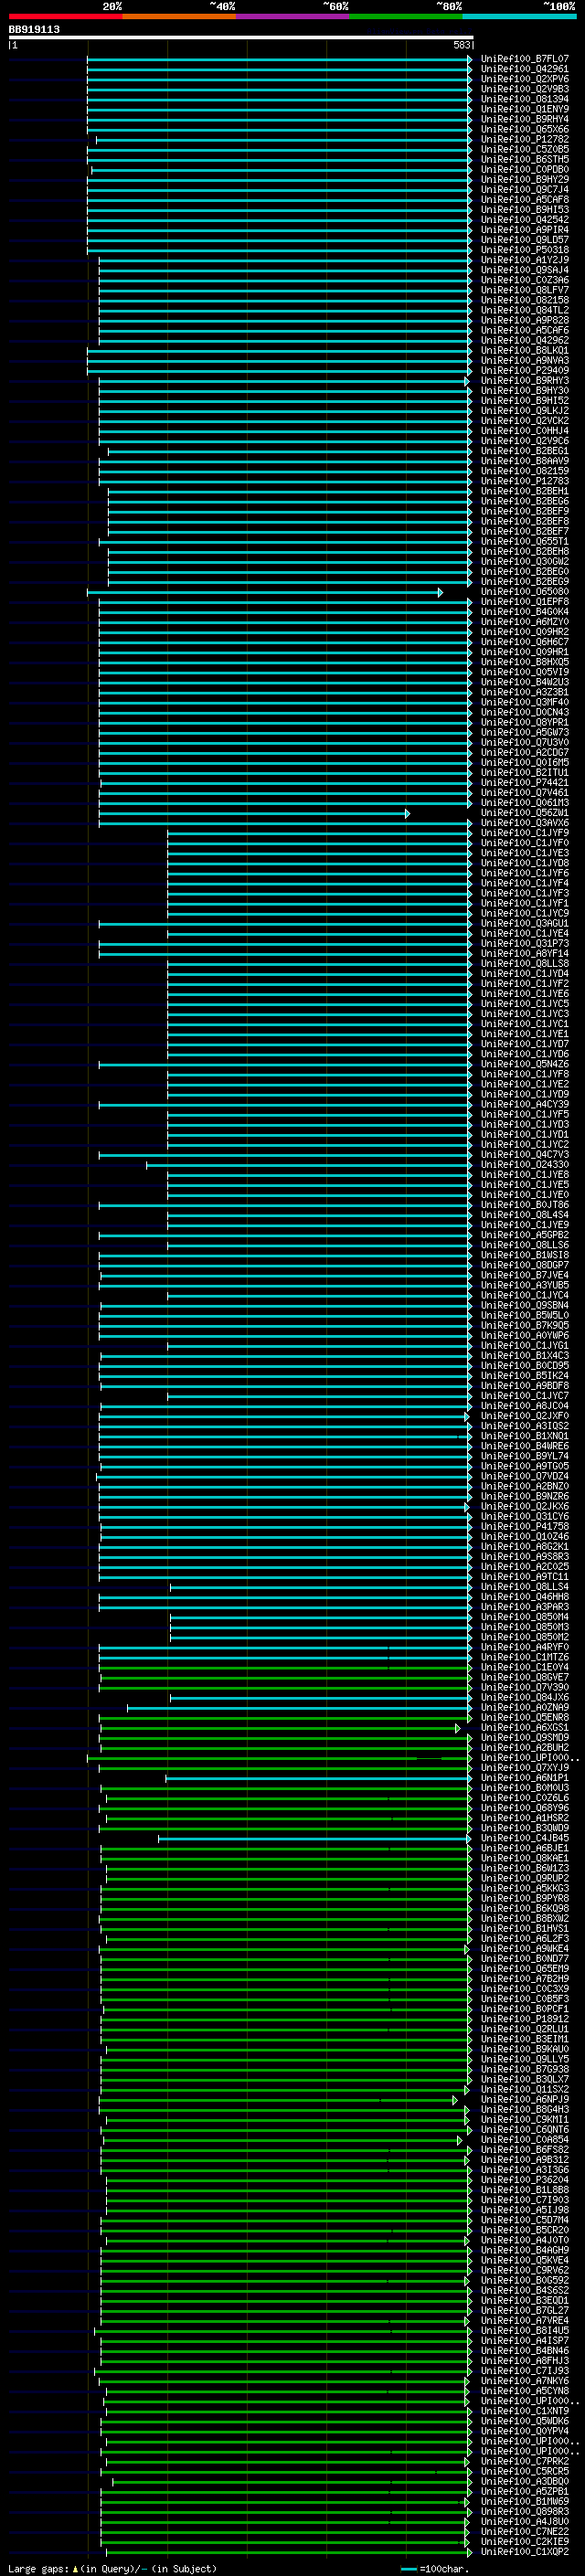Select UniRef100_Q8YPR1 label

coord(525,722)
